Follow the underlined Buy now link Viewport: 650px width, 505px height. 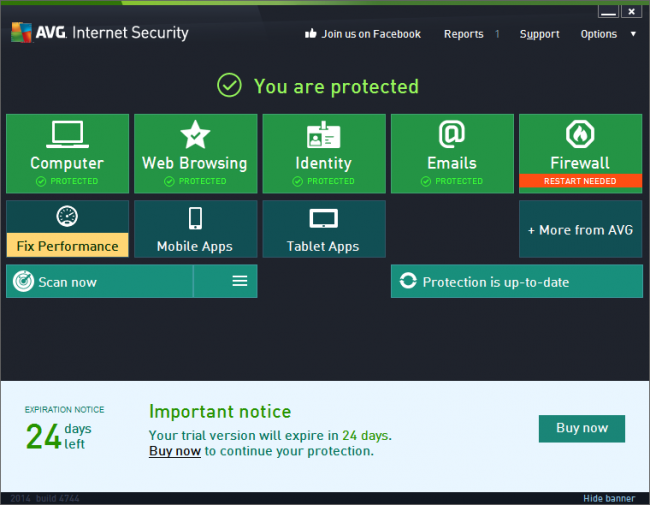[x=175, y=451]
